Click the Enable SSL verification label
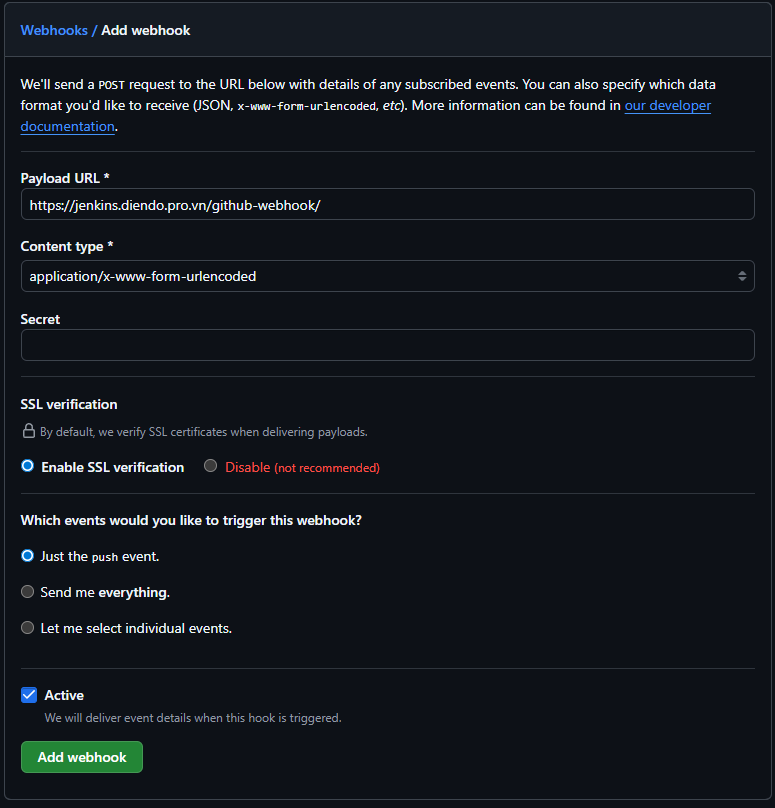This screenshot has width=775, height=808. pyautogui.click(x=112, y=467)
